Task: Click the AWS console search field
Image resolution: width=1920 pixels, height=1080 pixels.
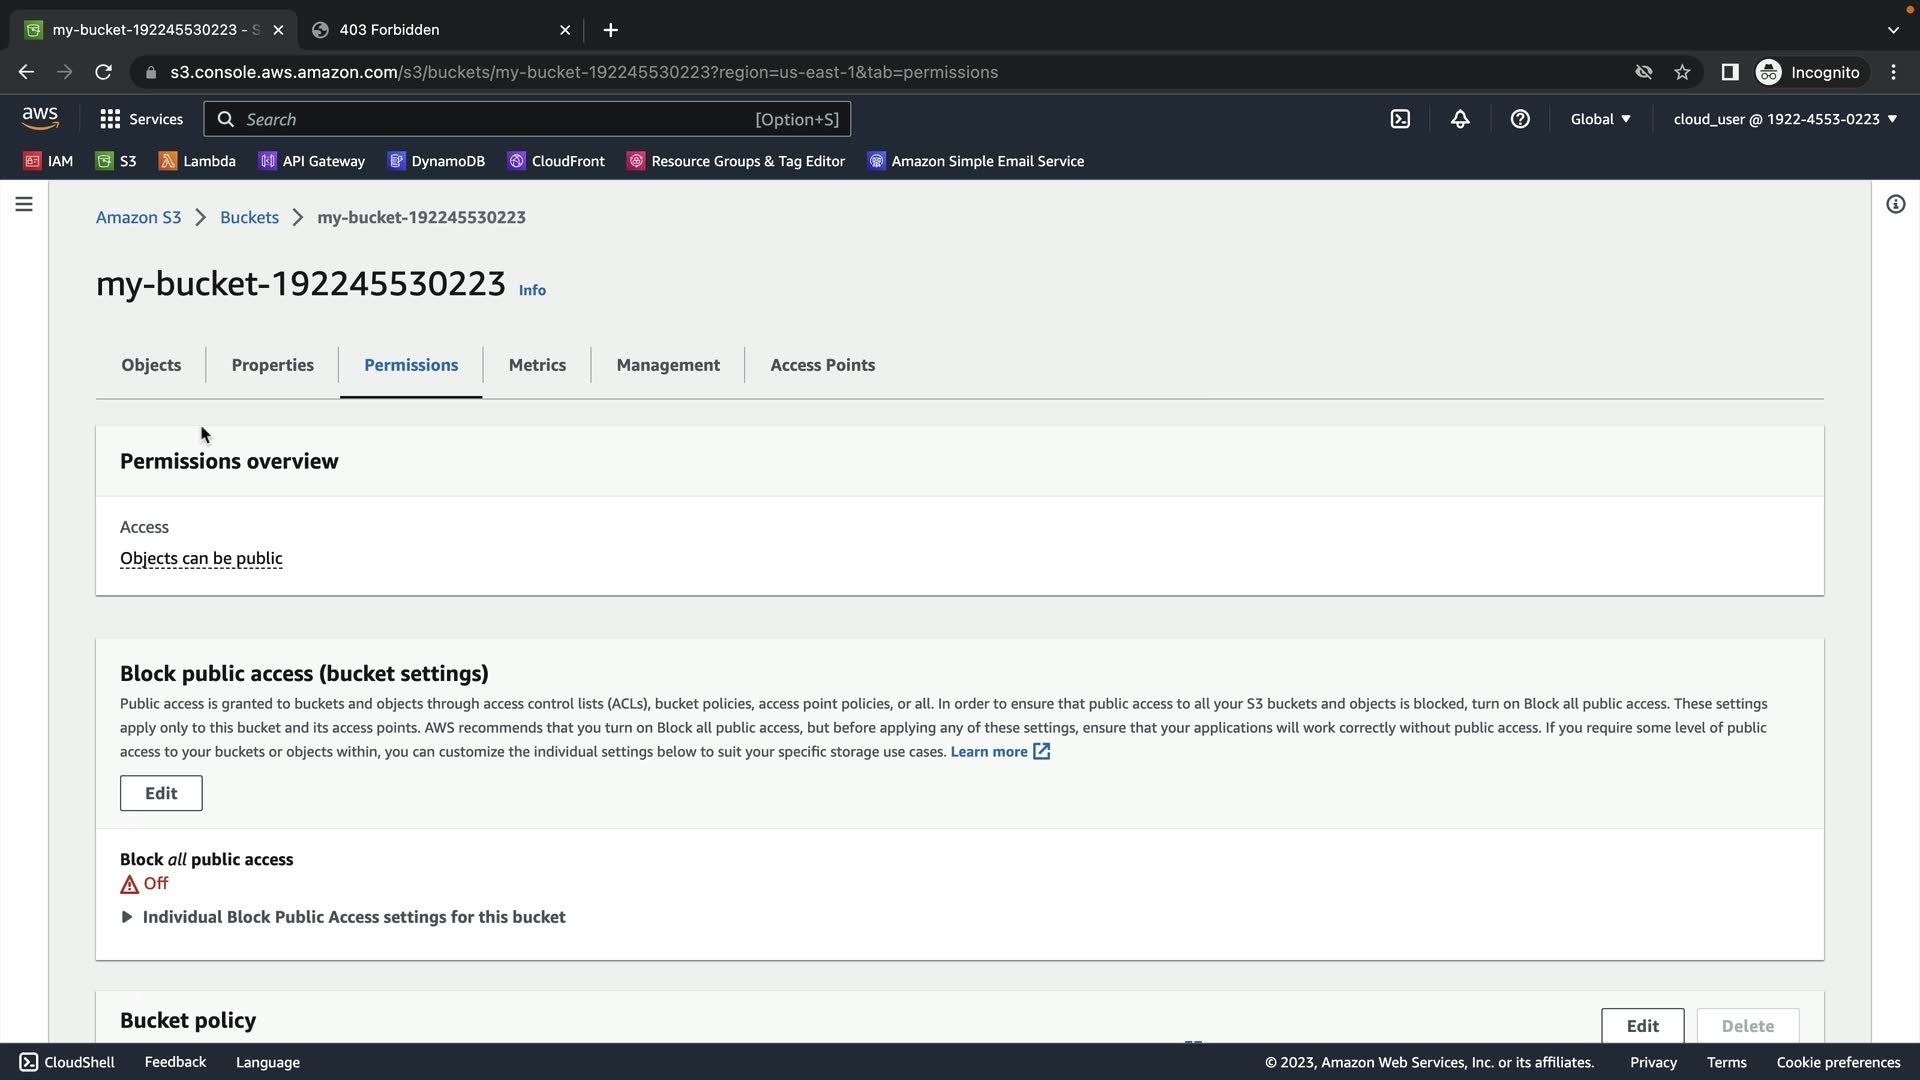Action: tap(500, 119)
